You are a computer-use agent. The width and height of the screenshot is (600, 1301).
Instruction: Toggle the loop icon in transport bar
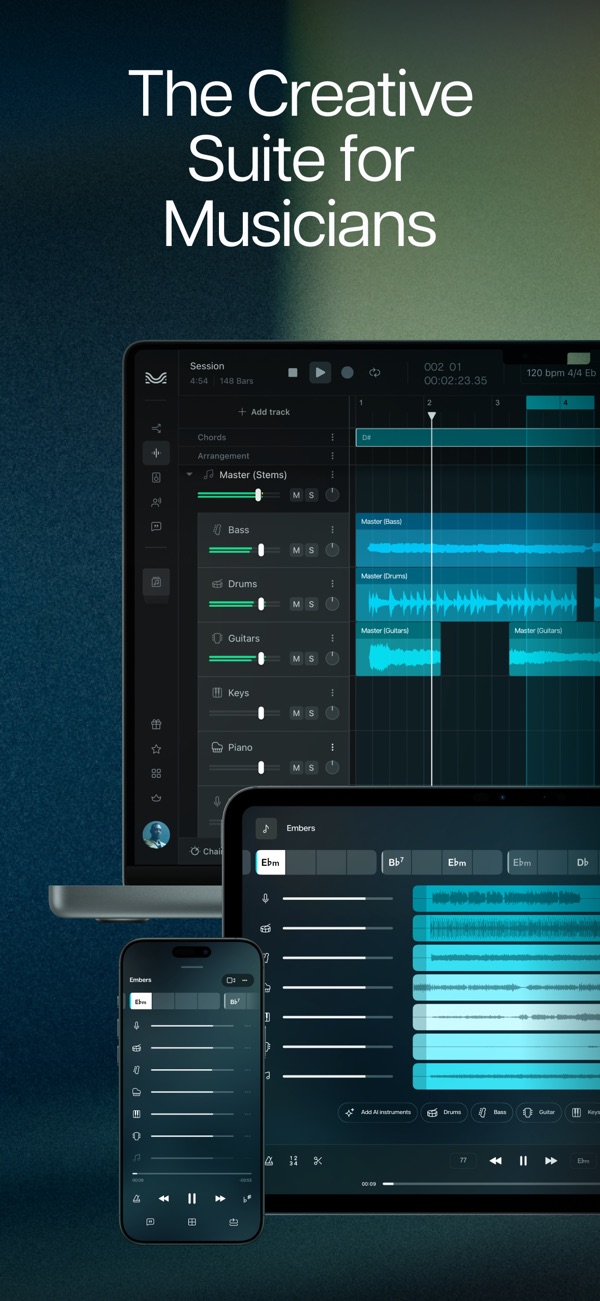(374, 372)
